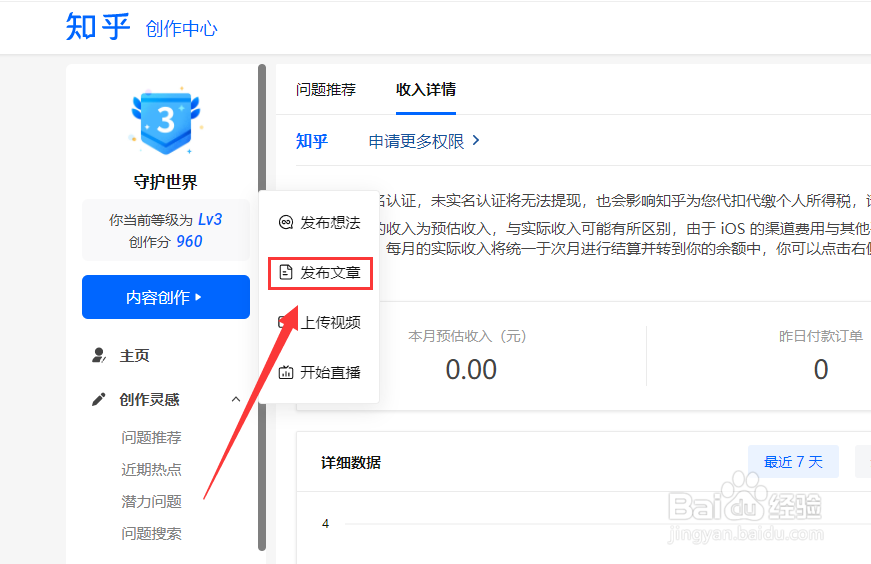Open 申请更多权限 link
This screenshot has height=564, width=871.
tap(417, 141)
